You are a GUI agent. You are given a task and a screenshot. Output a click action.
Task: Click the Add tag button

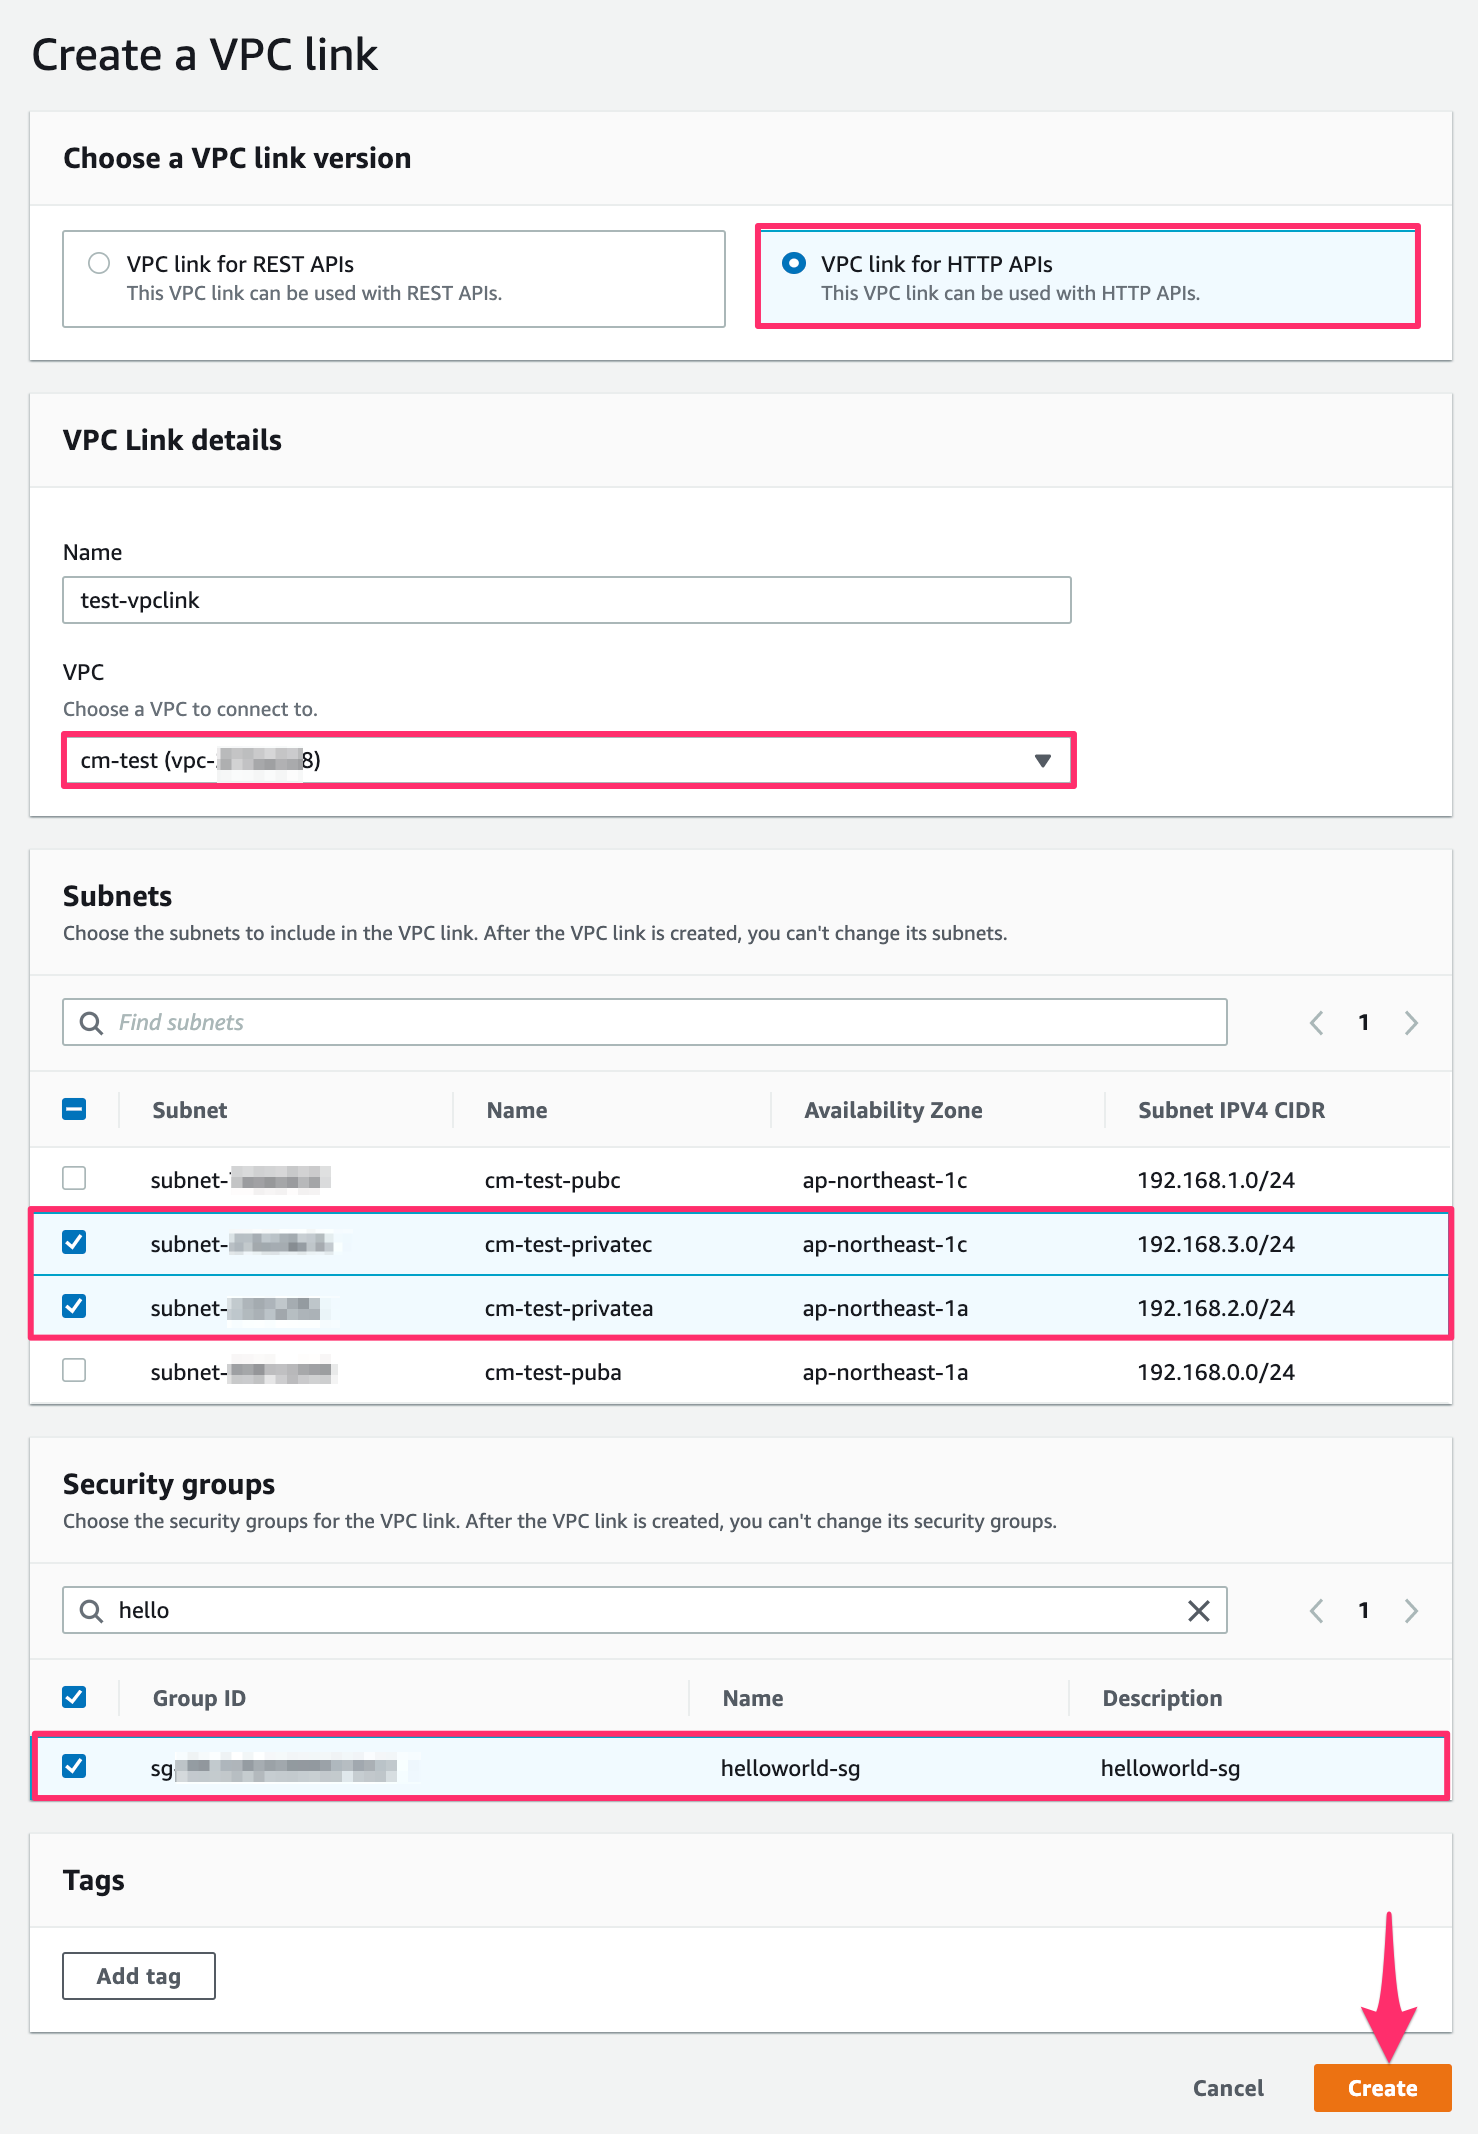pyautogui.click(x=139, y=1976)
